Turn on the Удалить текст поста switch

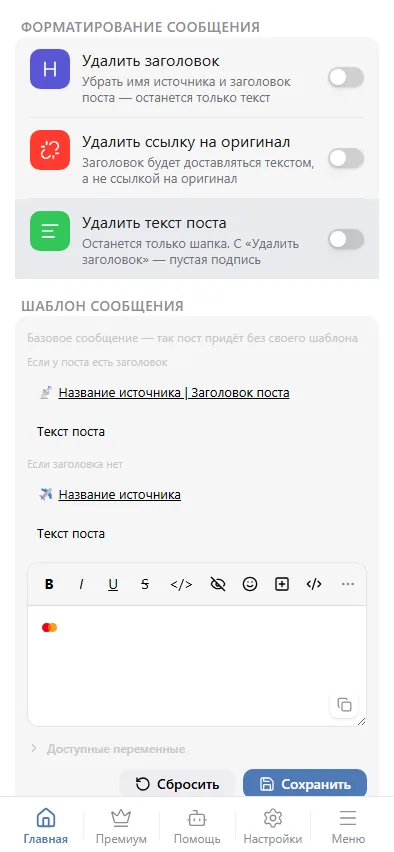346,239
